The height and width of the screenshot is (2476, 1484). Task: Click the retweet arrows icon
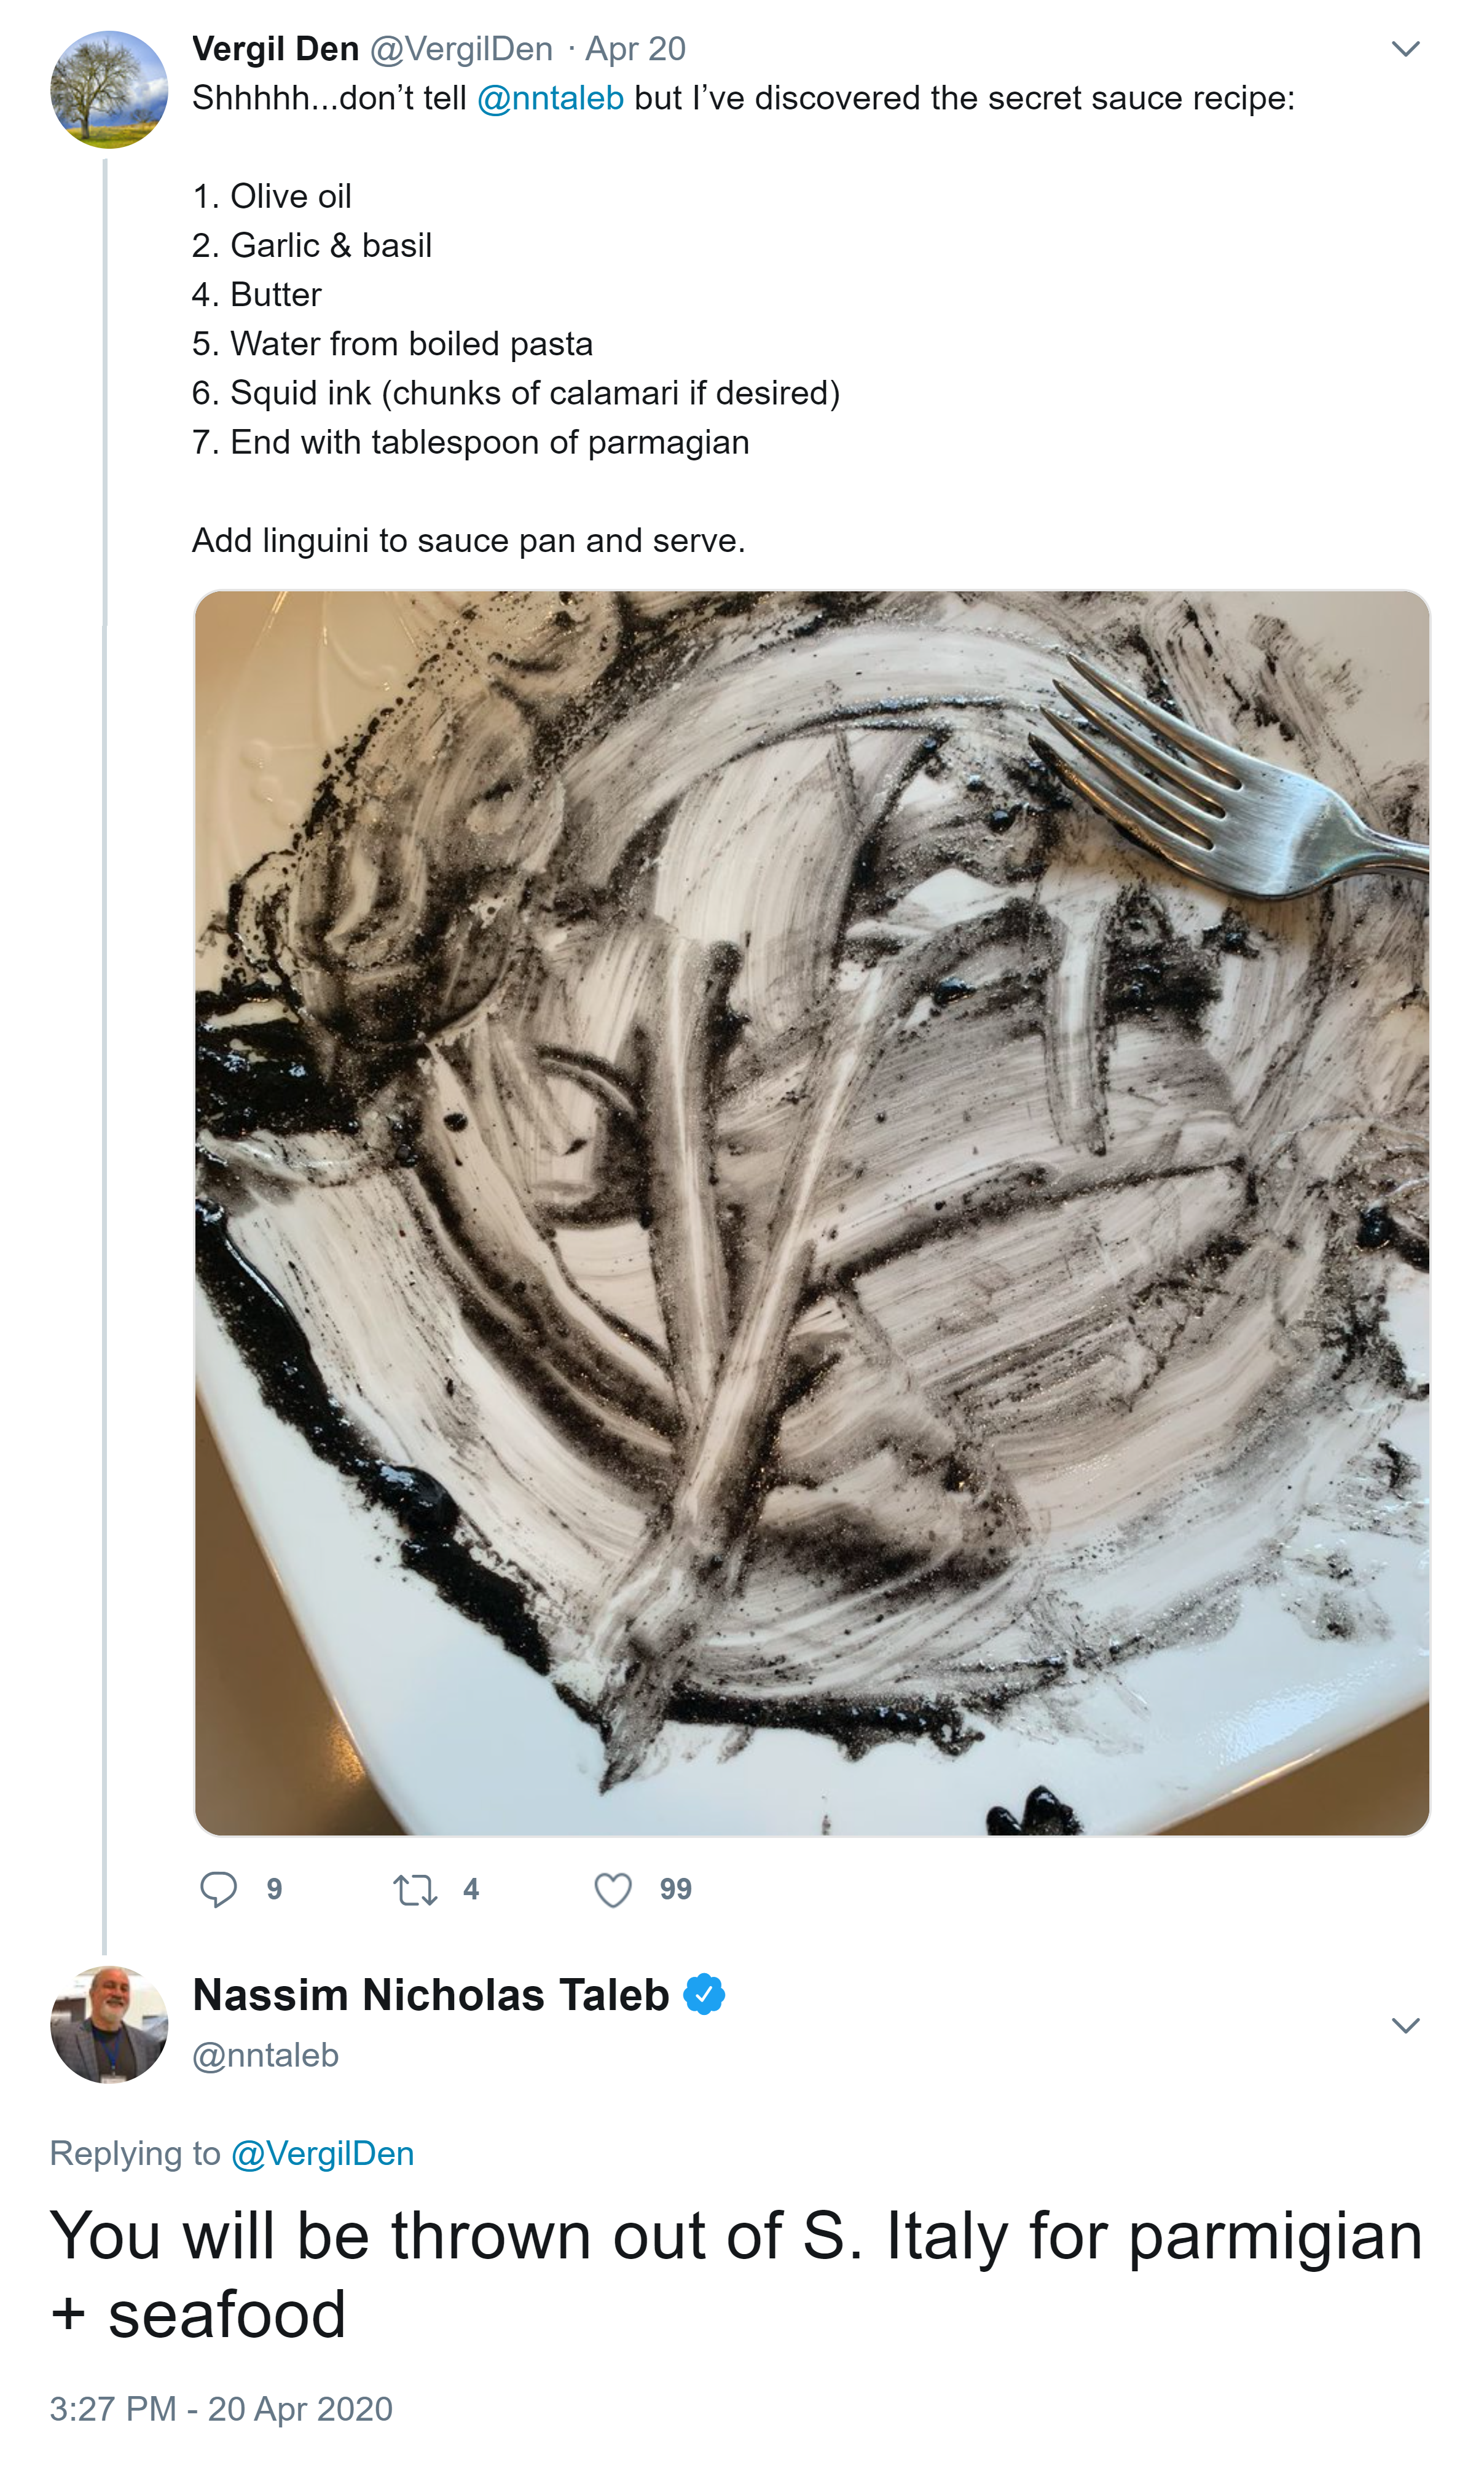(414, 1890)
